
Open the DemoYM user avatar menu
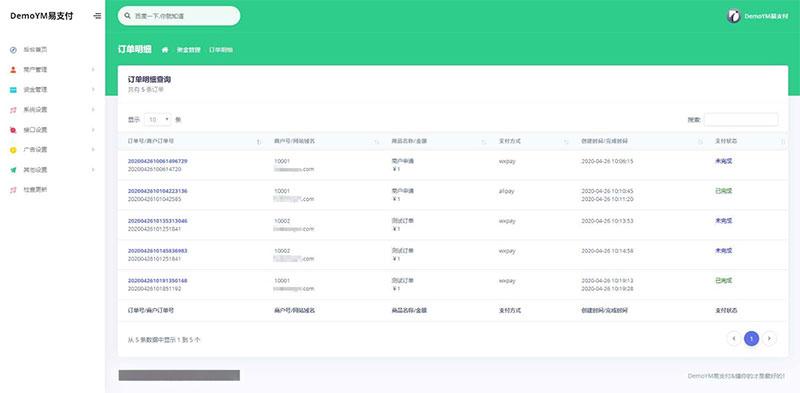(x=734, y=16)
